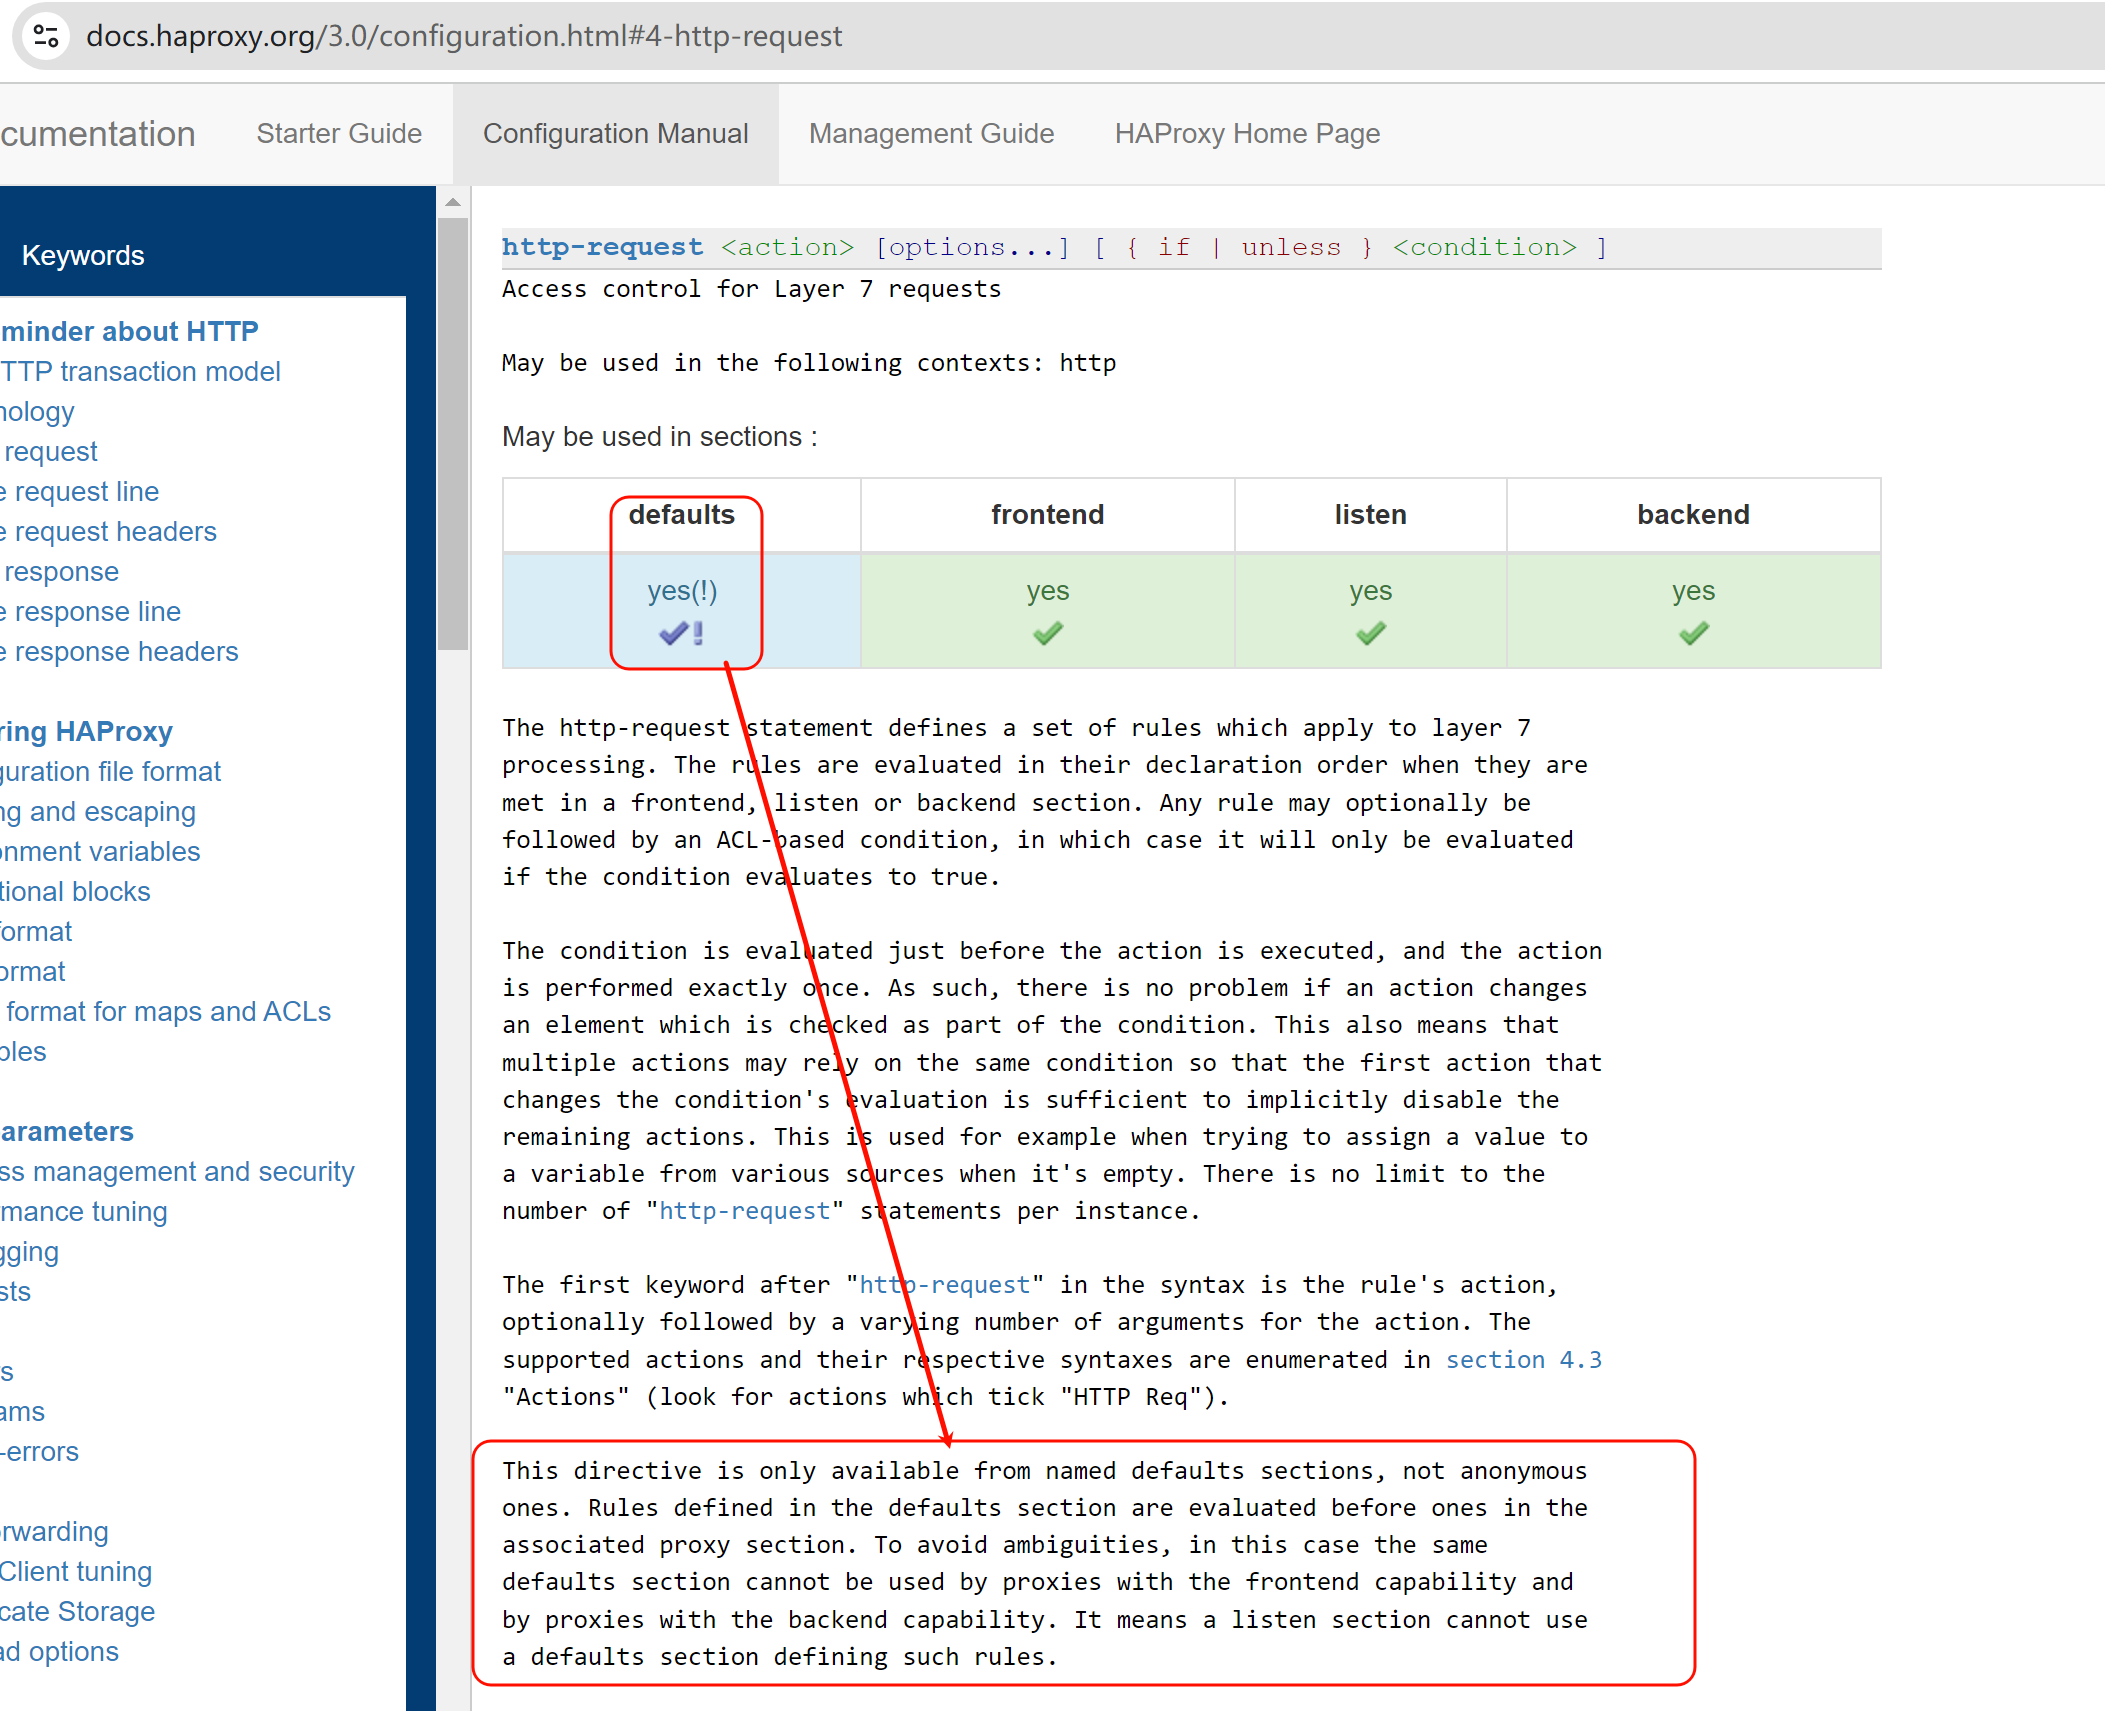The image size is (2105, 1711).
Task: Click the blue checkmark with exclamation under defaults
Action: (x=681, y=634)
